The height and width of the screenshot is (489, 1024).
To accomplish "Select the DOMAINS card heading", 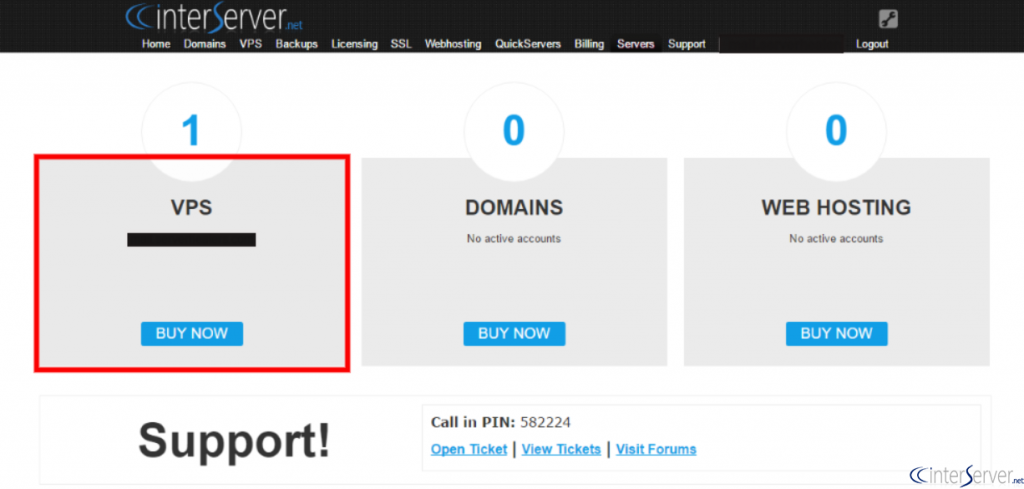I will [514, 208].
